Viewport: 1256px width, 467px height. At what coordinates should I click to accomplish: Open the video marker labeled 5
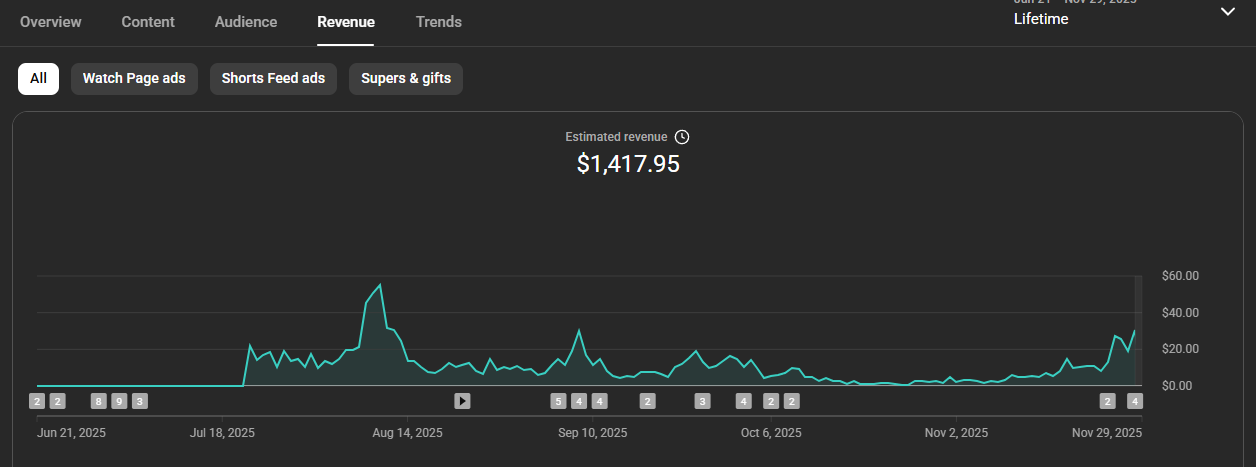click(558, 401)
